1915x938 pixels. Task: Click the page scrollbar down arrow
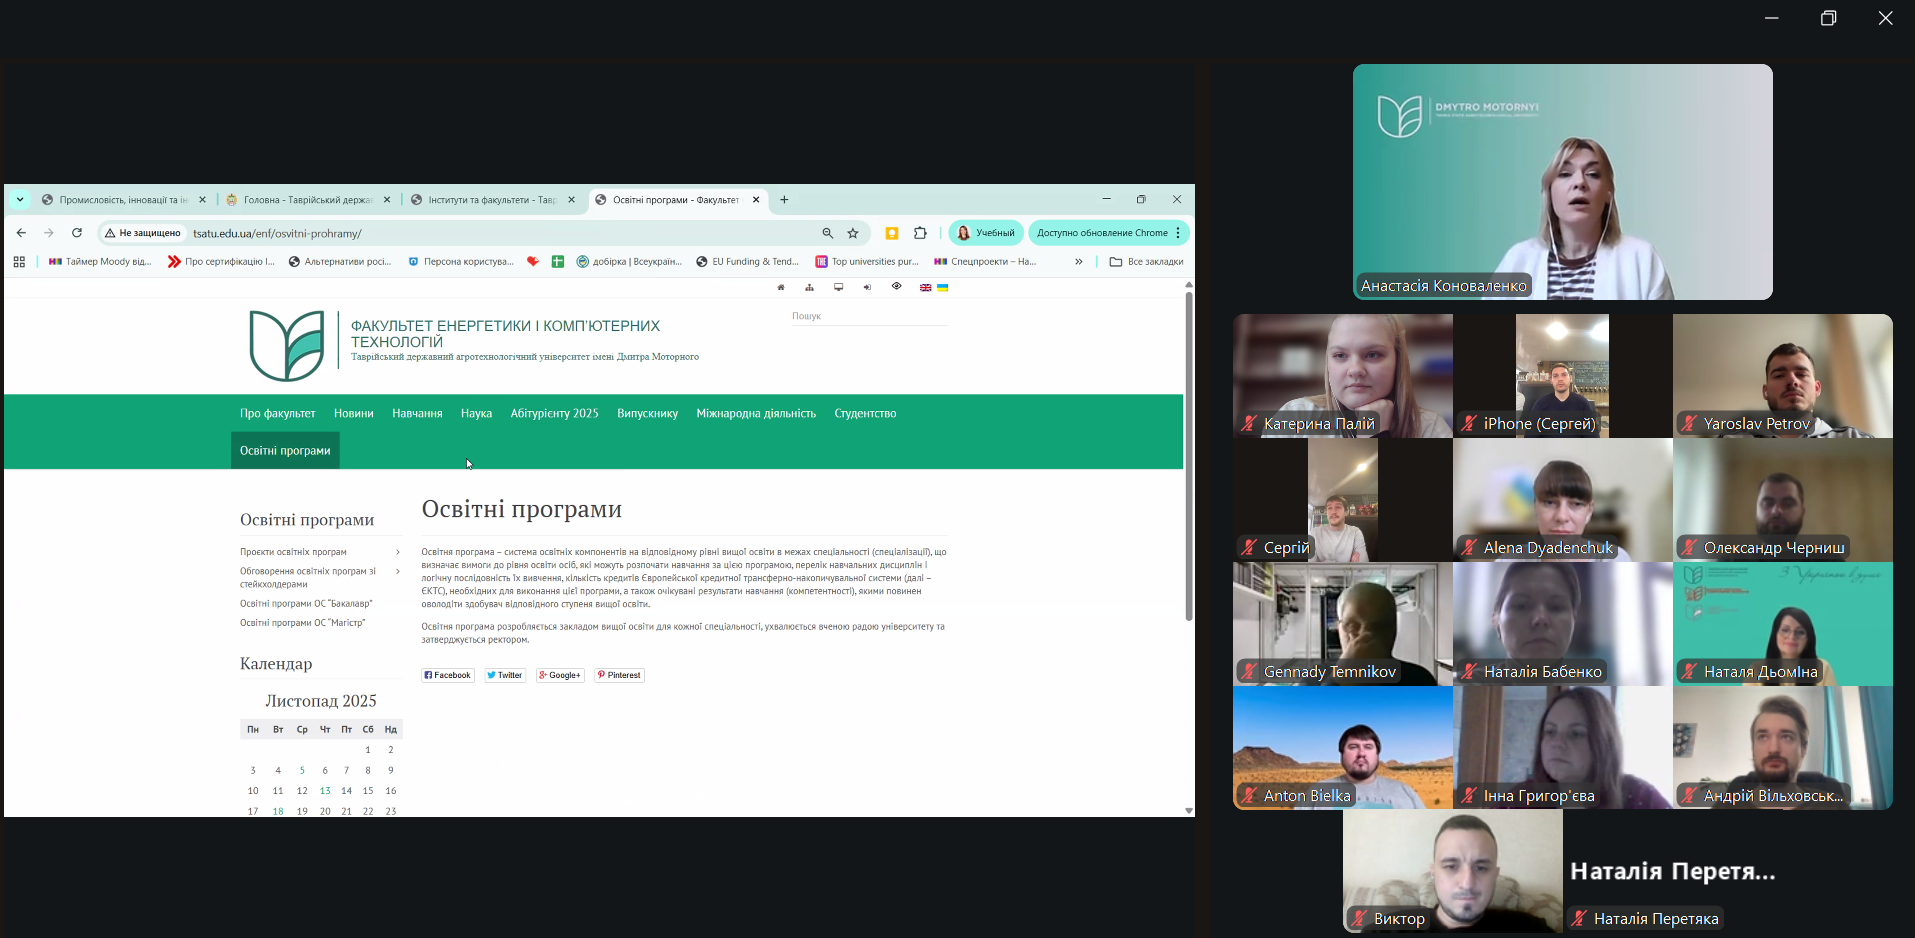click(1189, 811)
